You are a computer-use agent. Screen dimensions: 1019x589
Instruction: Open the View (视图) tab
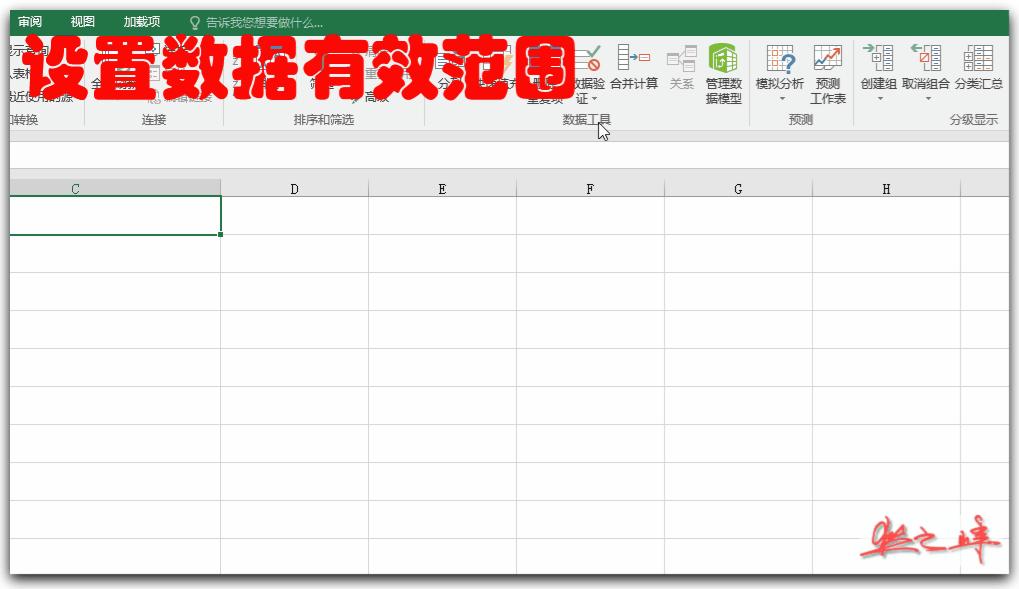[82, 20]
